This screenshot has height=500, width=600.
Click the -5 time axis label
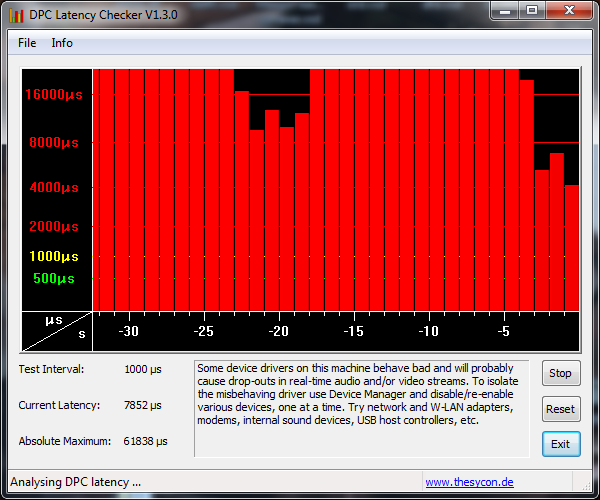point(504,331)
